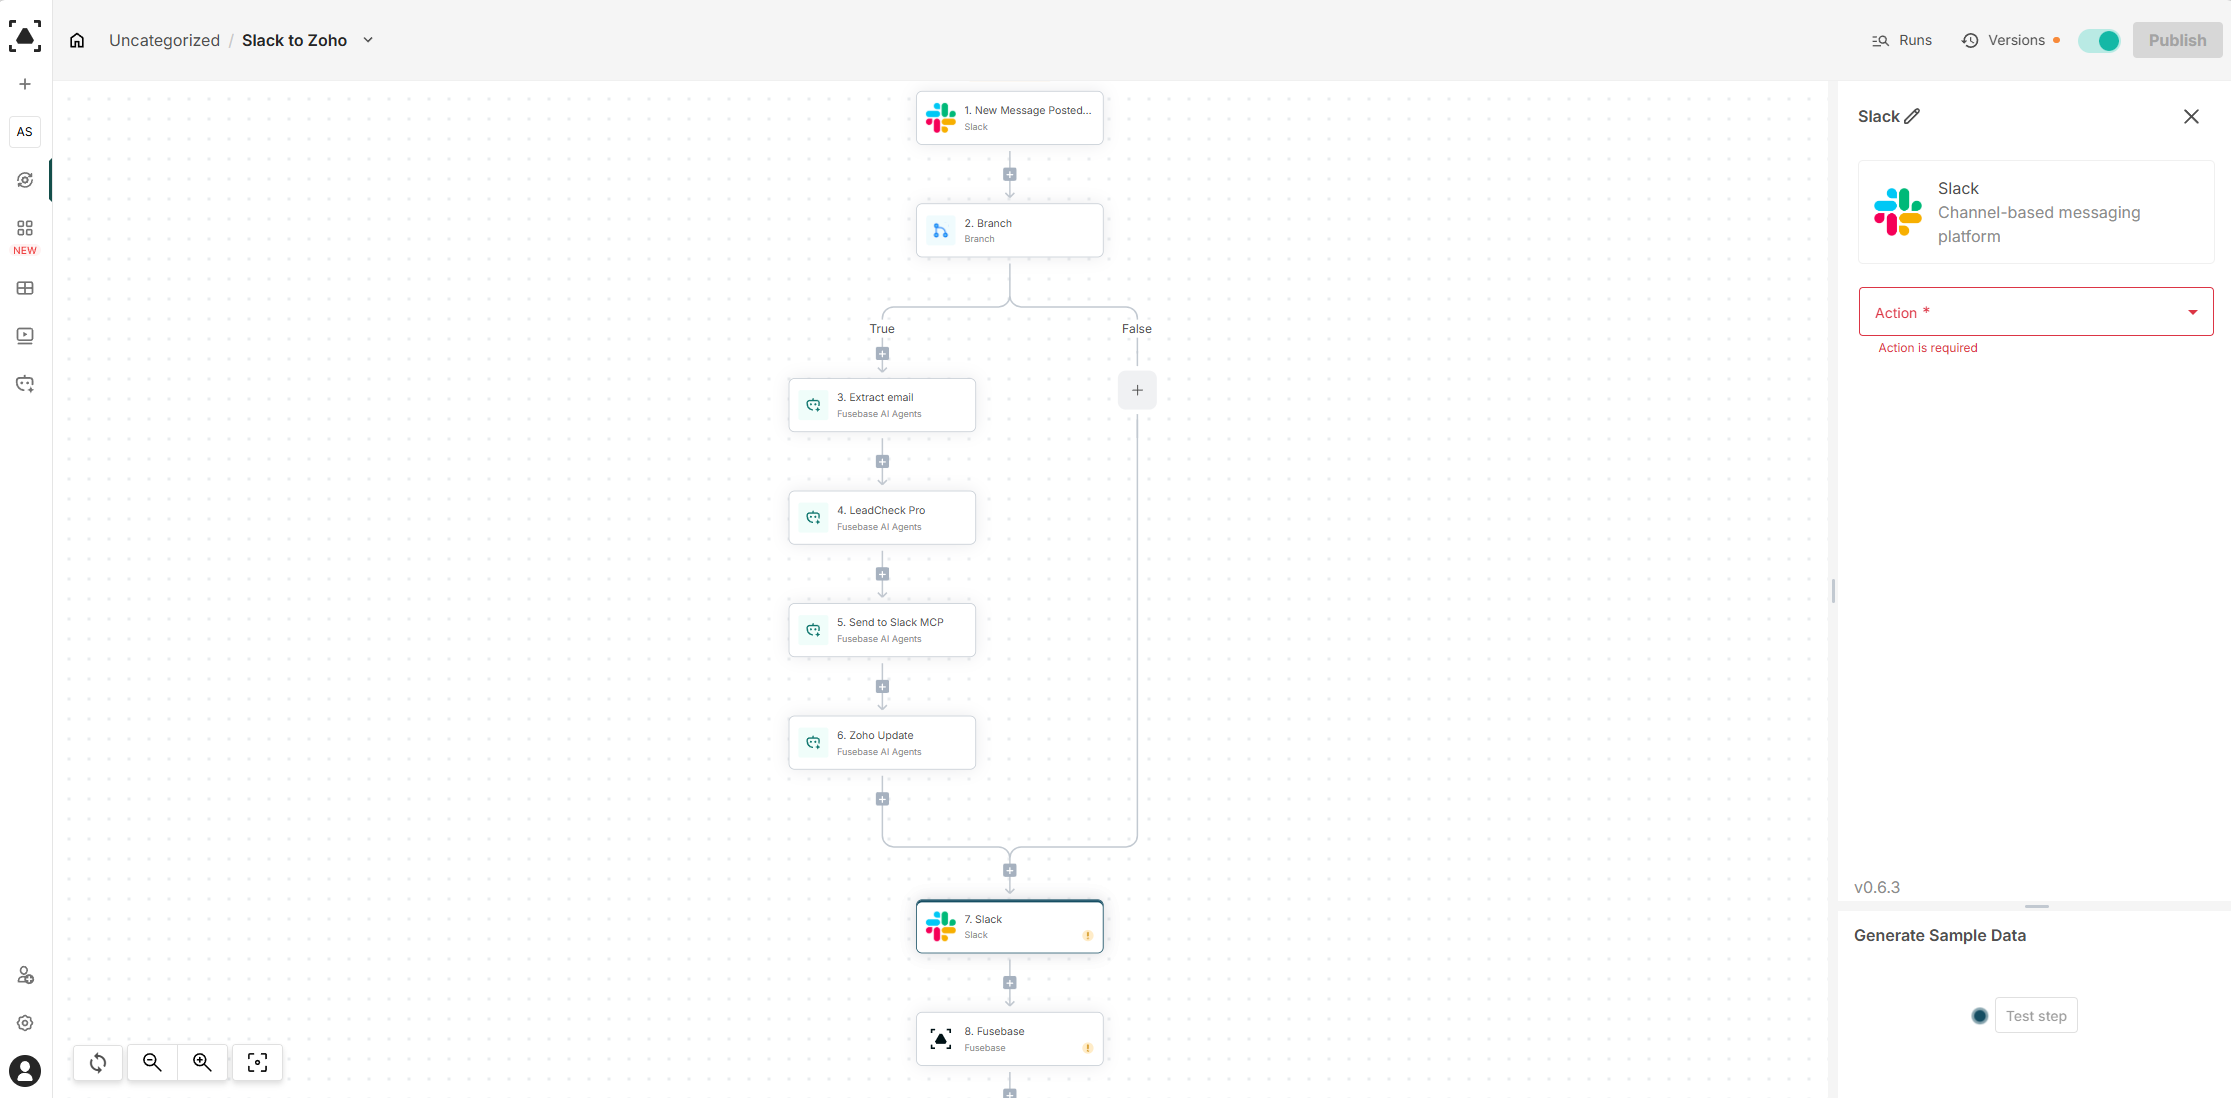Open the media player icon in sidebar
Viewport: 2231px width, 1098px height.
point(25,336)
